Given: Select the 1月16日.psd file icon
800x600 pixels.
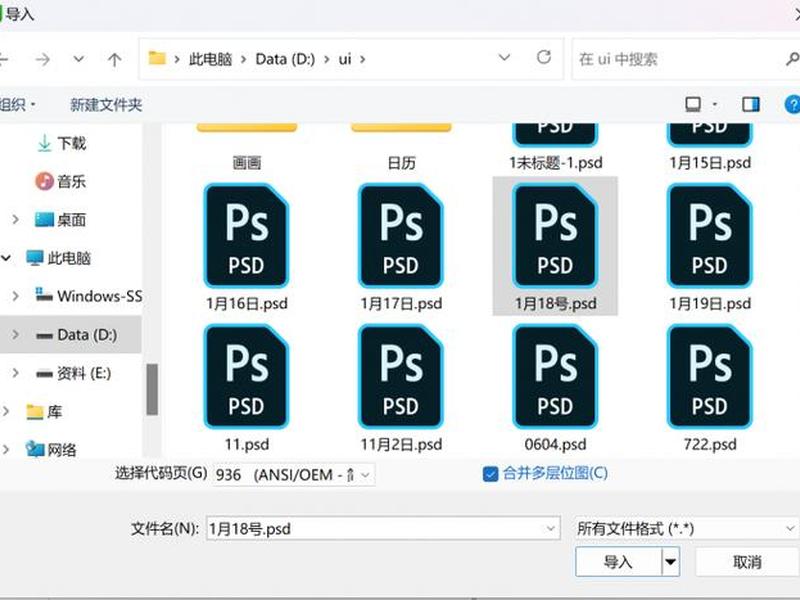Looking at the screenshot, I should tap(246, 236).
